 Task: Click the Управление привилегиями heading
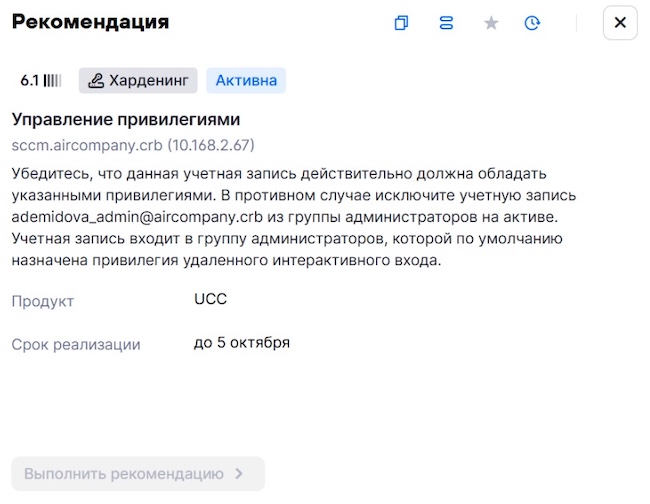tap(111, 120)
